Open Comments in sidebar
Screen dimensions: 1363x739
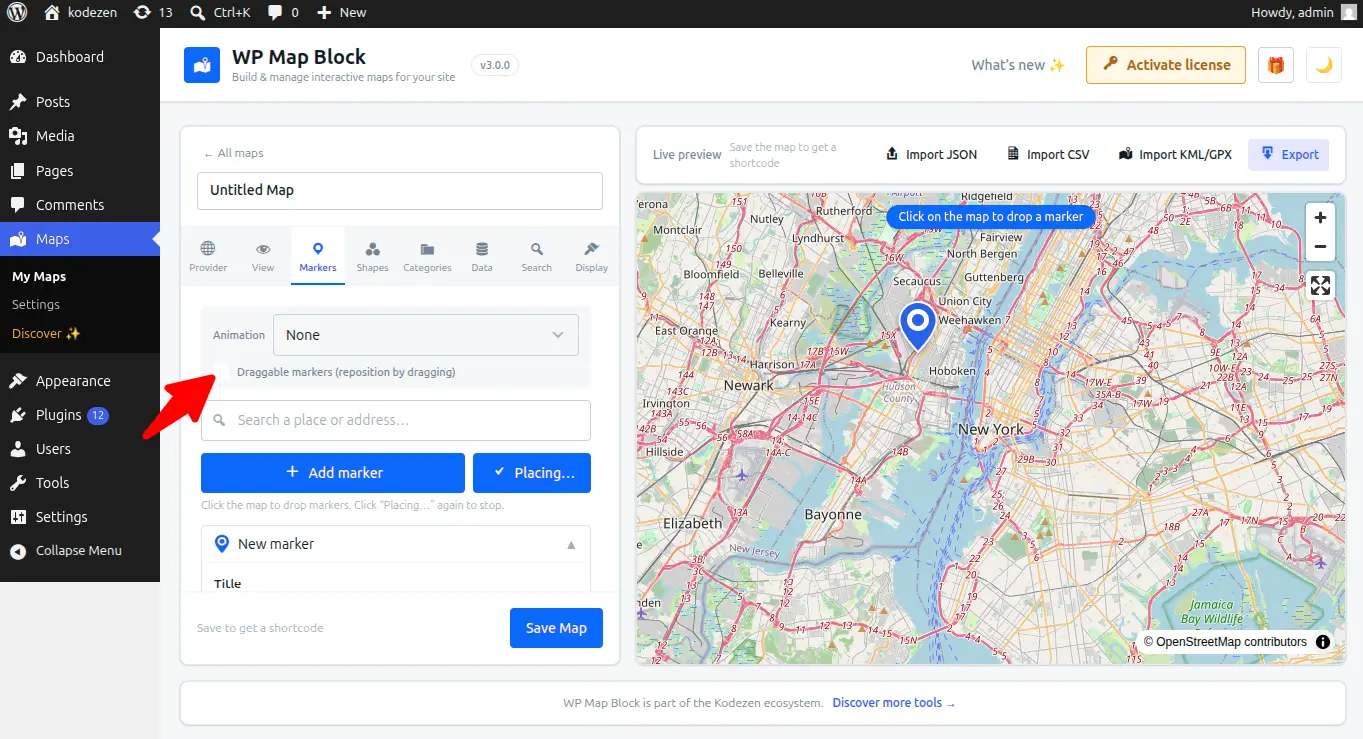pos(80,205)
